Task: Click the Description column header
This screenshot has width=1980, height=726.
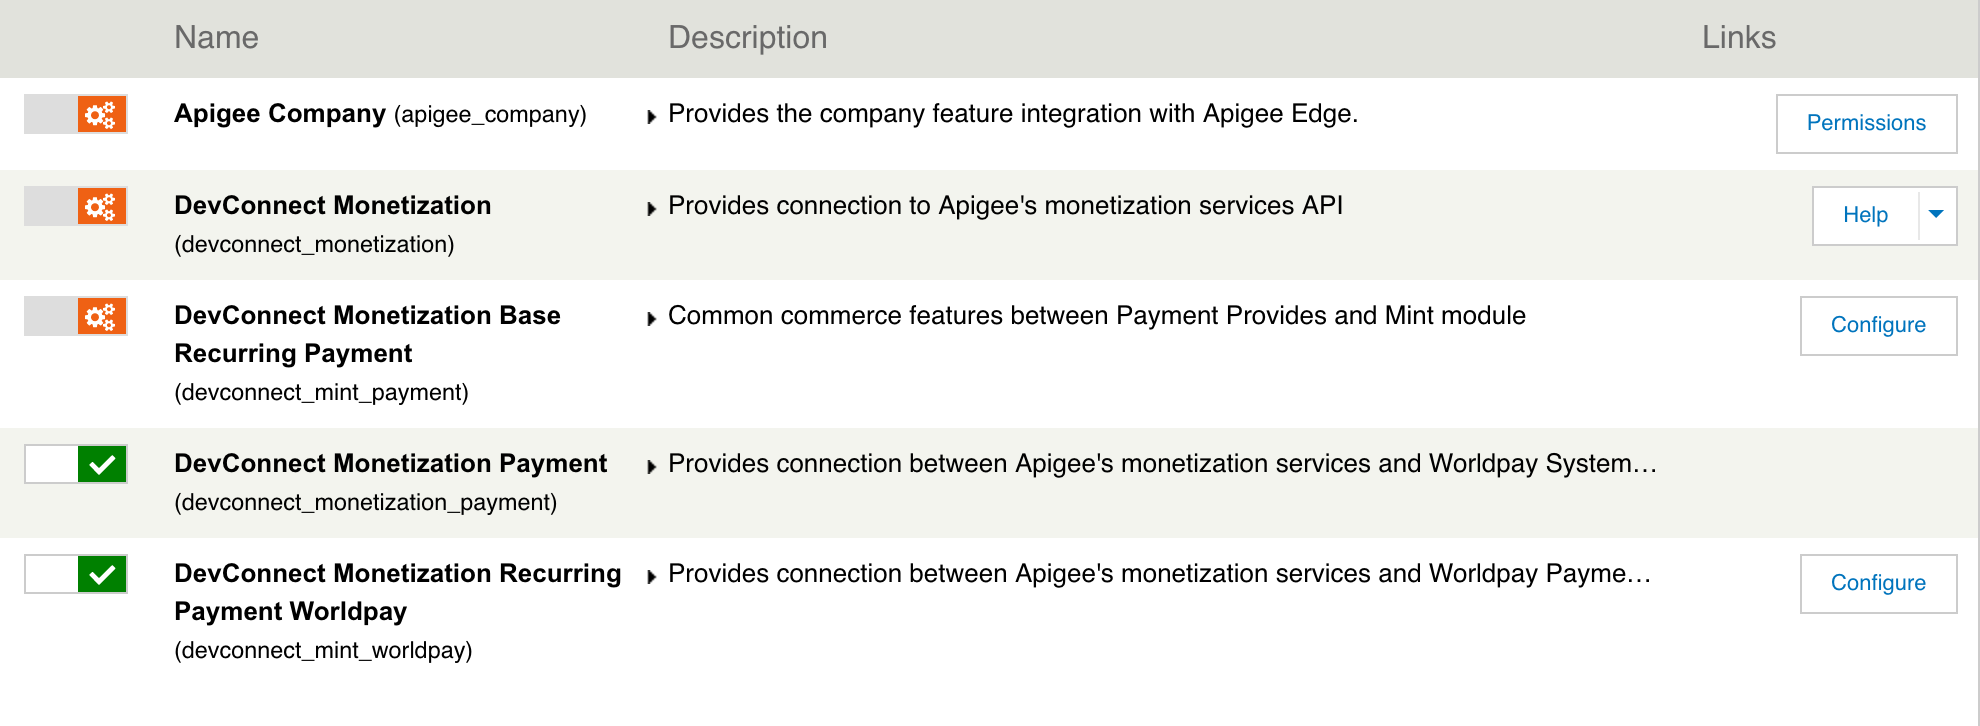Action: [747, 38]
